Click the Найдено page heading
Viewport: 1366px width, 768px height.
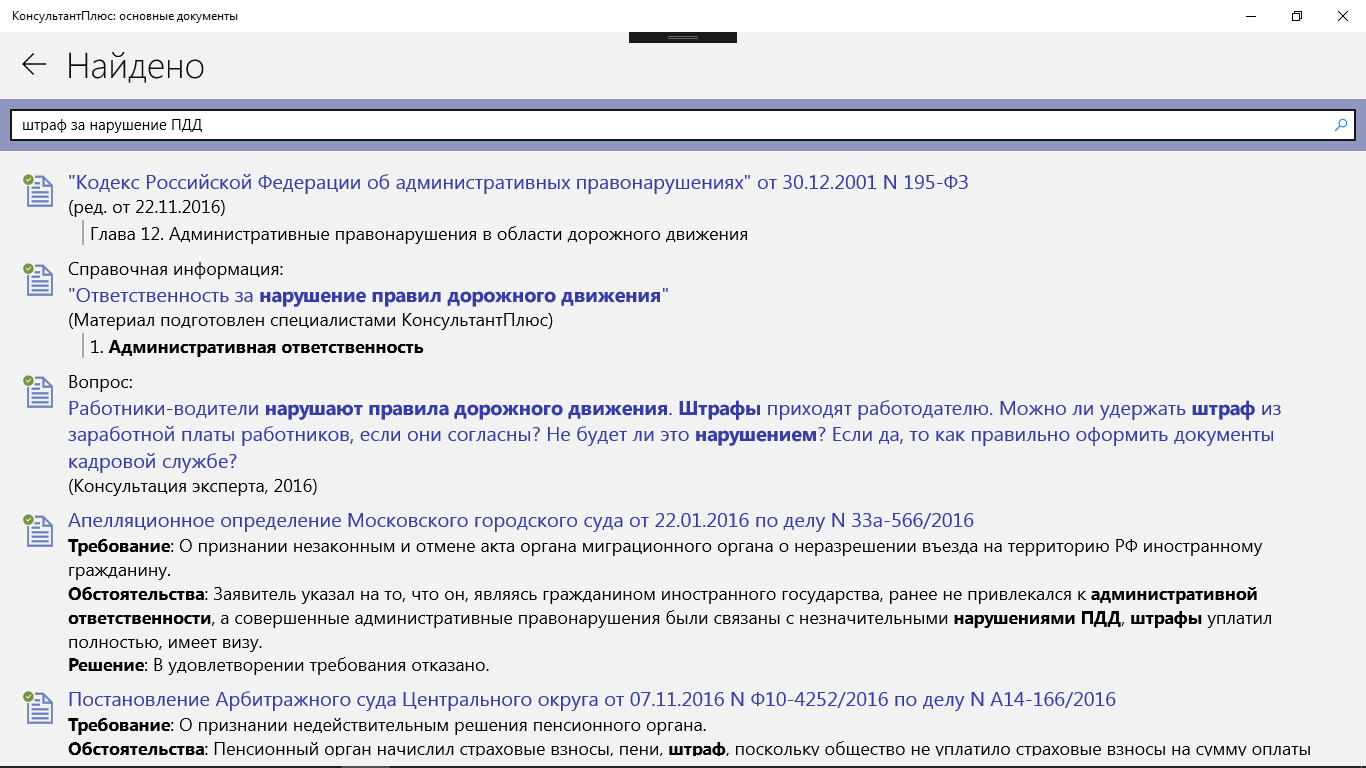click(136, 66)
